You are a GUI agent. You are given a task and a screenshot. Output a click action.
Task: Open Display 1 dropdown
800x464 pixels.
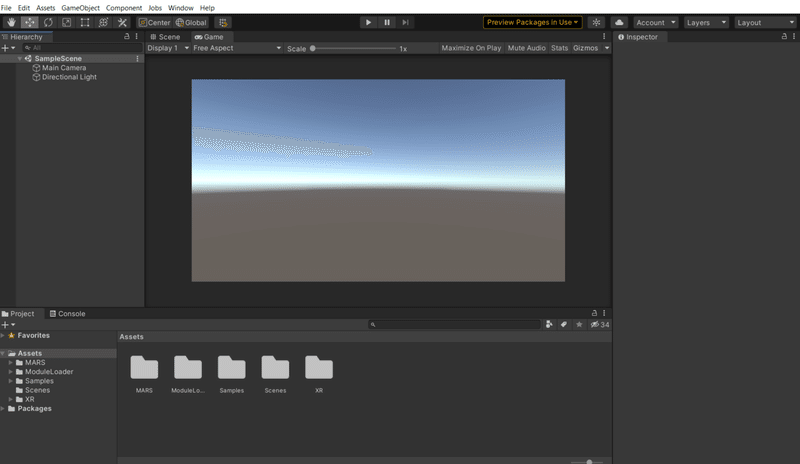point(168,48)
